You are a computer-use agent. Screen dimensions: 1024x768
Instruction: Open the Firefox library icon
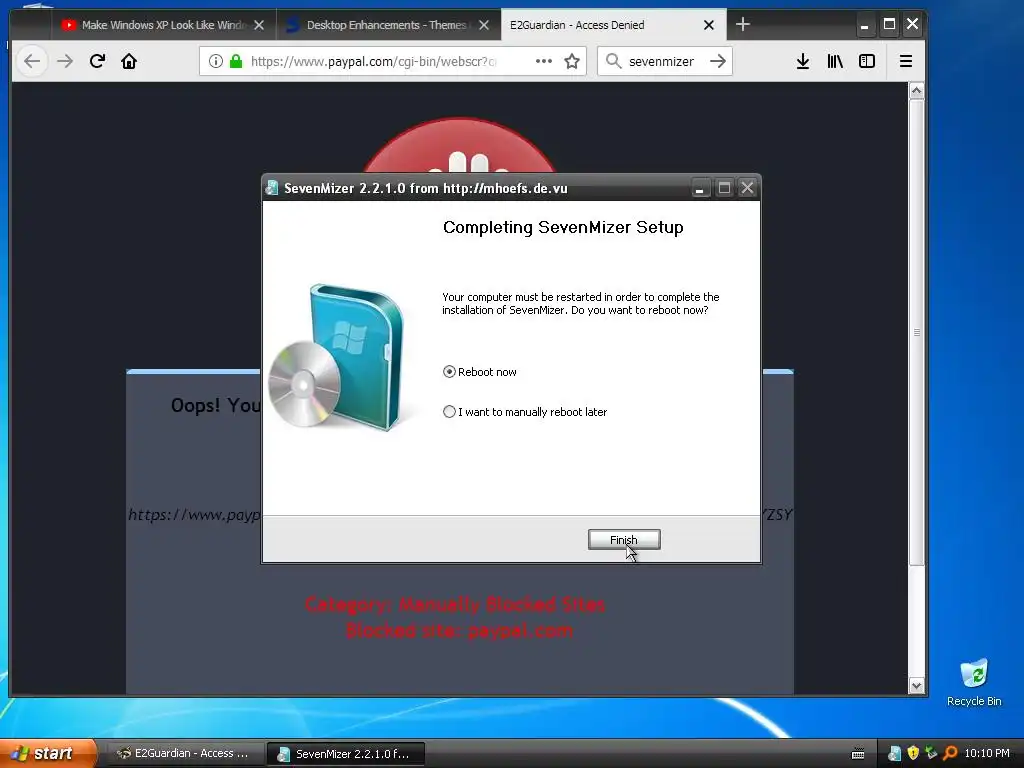[x=835, y=61]
